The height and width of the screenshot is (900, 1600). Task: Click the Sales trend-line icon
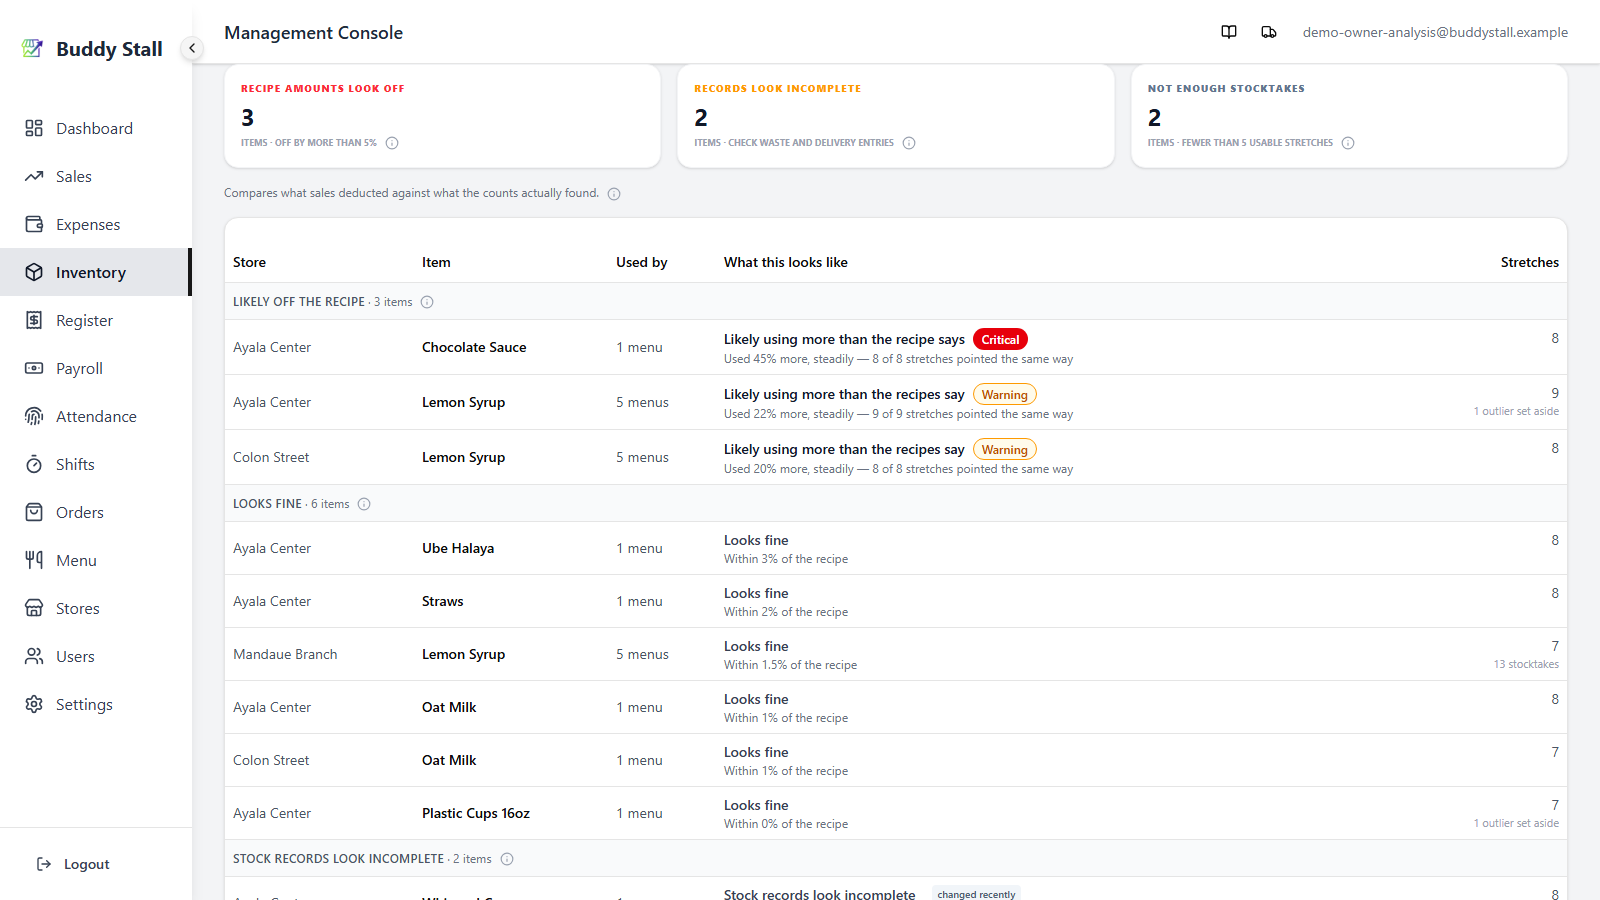click(x=34, y=176)
